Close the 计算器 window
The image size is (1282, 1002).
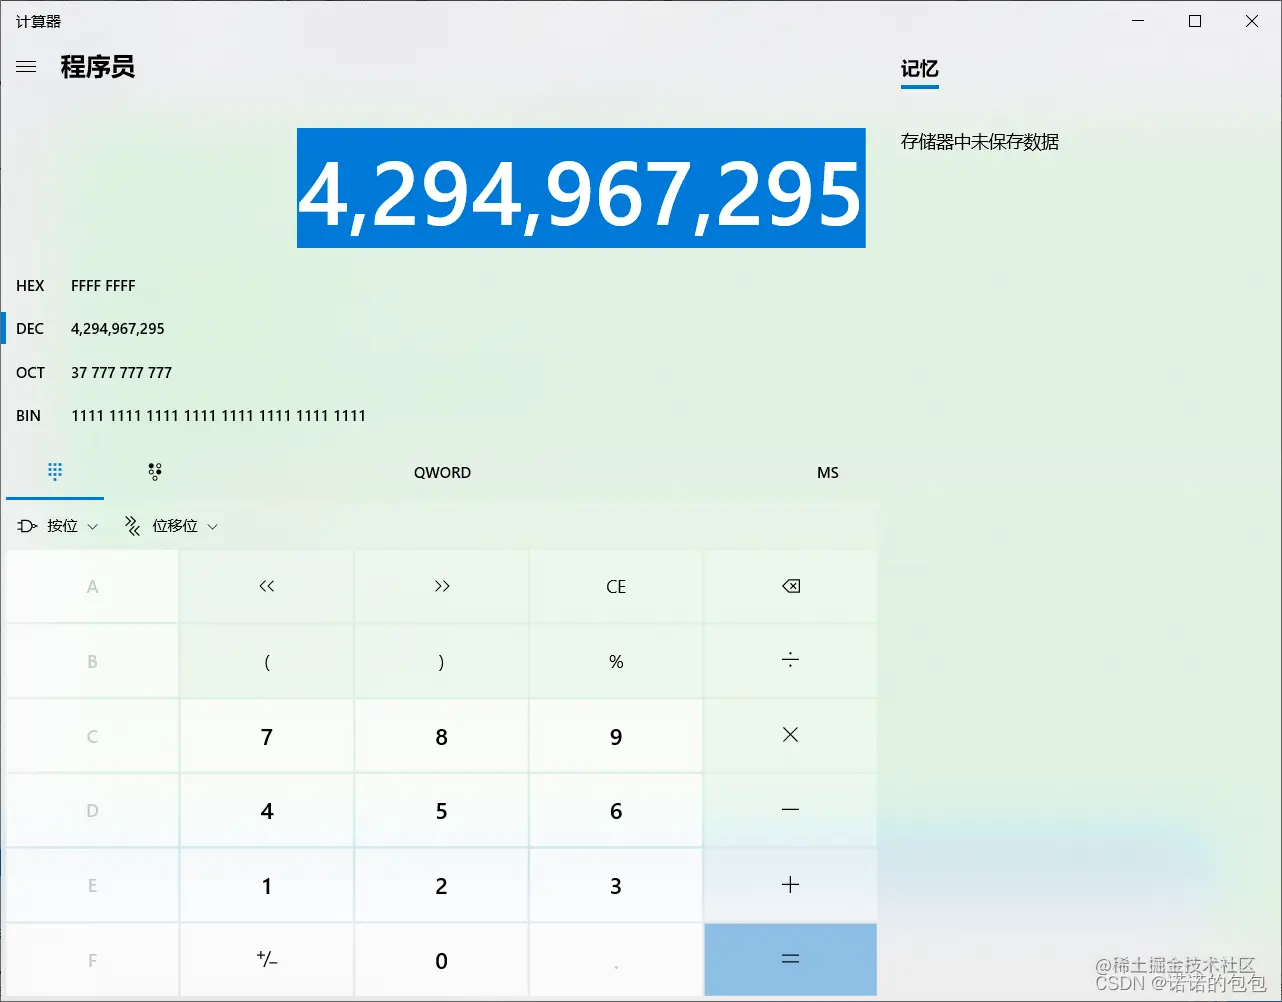(x=1252, y=21)
